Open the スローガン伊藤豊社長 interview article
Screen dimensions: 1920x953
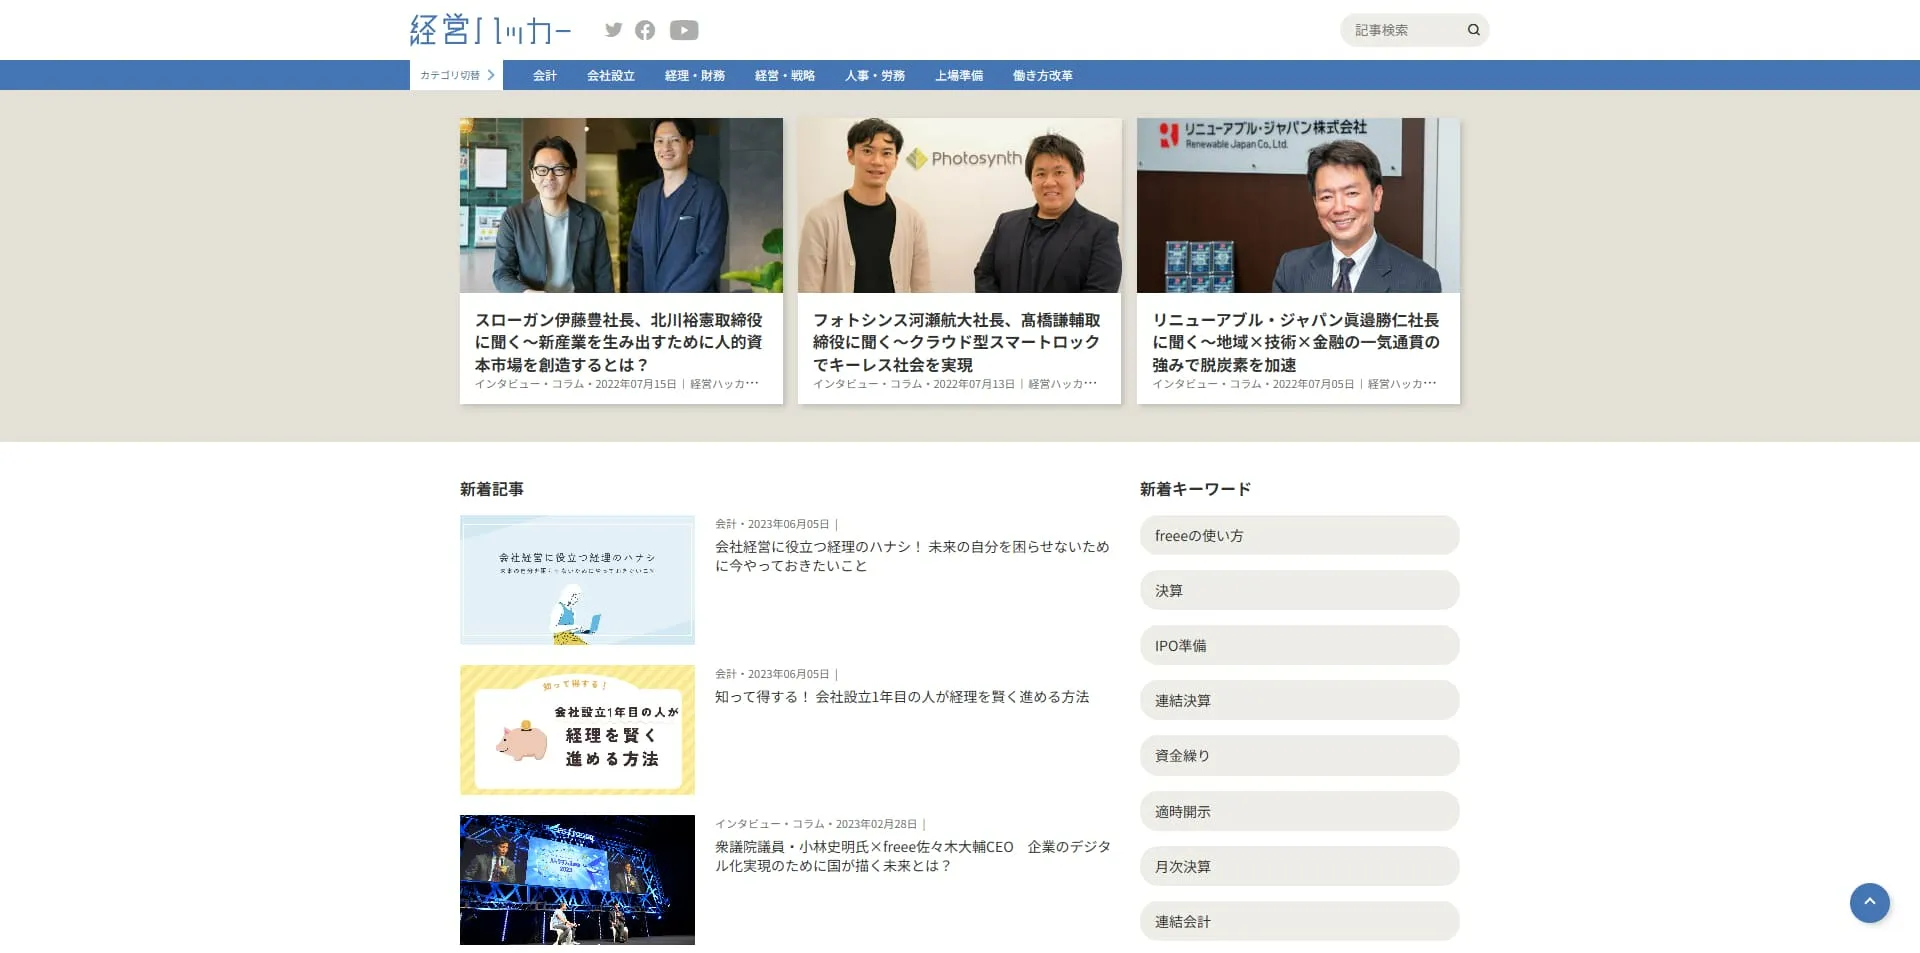[x=621, y=341]
